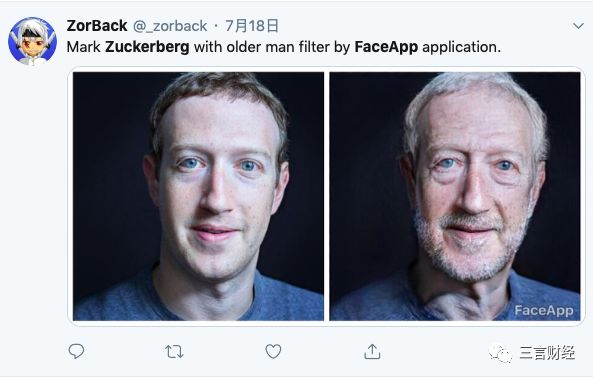Expand the tweet options chevron
593x379 pixels.
point(578,26)
